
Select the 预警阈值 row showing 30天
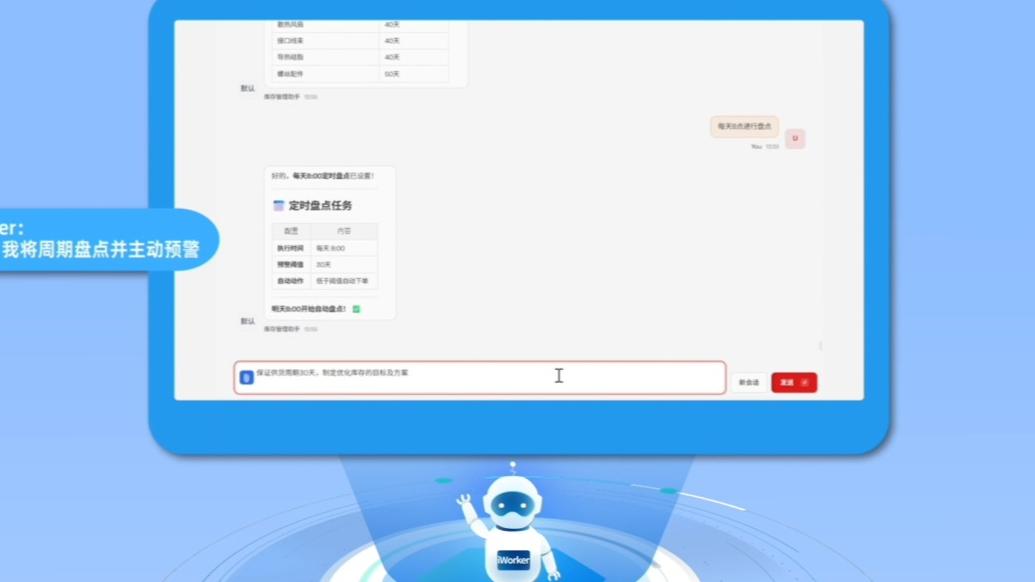point(325,264)
